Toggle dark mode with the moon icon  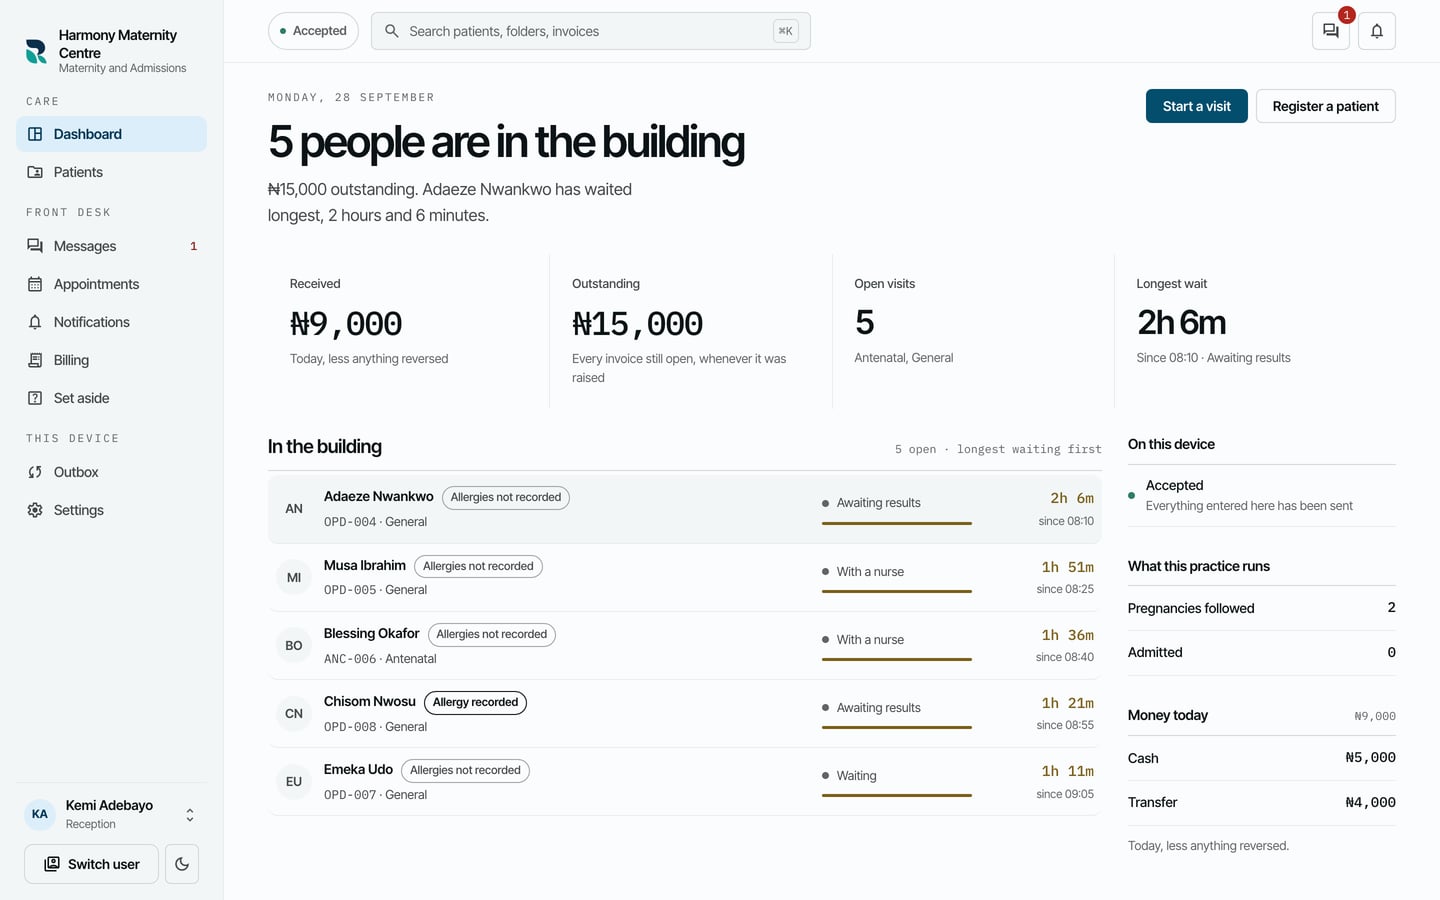(x=182, y=864)
